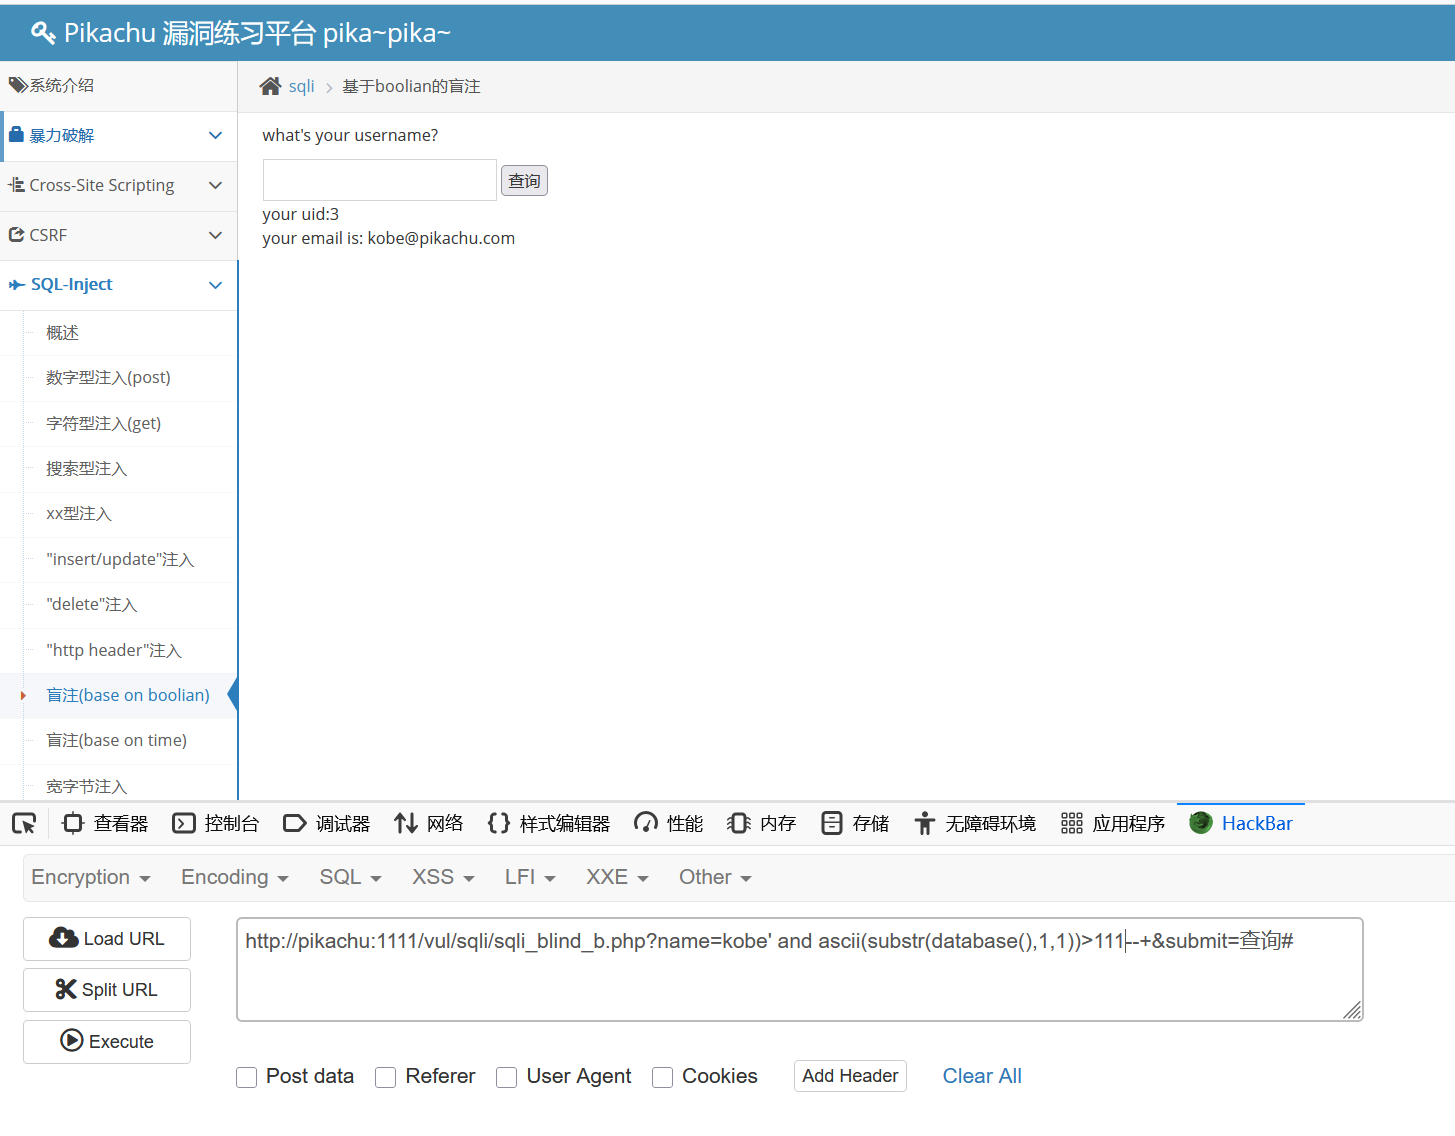Click the network arrows icon beside 网络
This screenshot has height=1136, width=1455.
(x=405, y=823)
